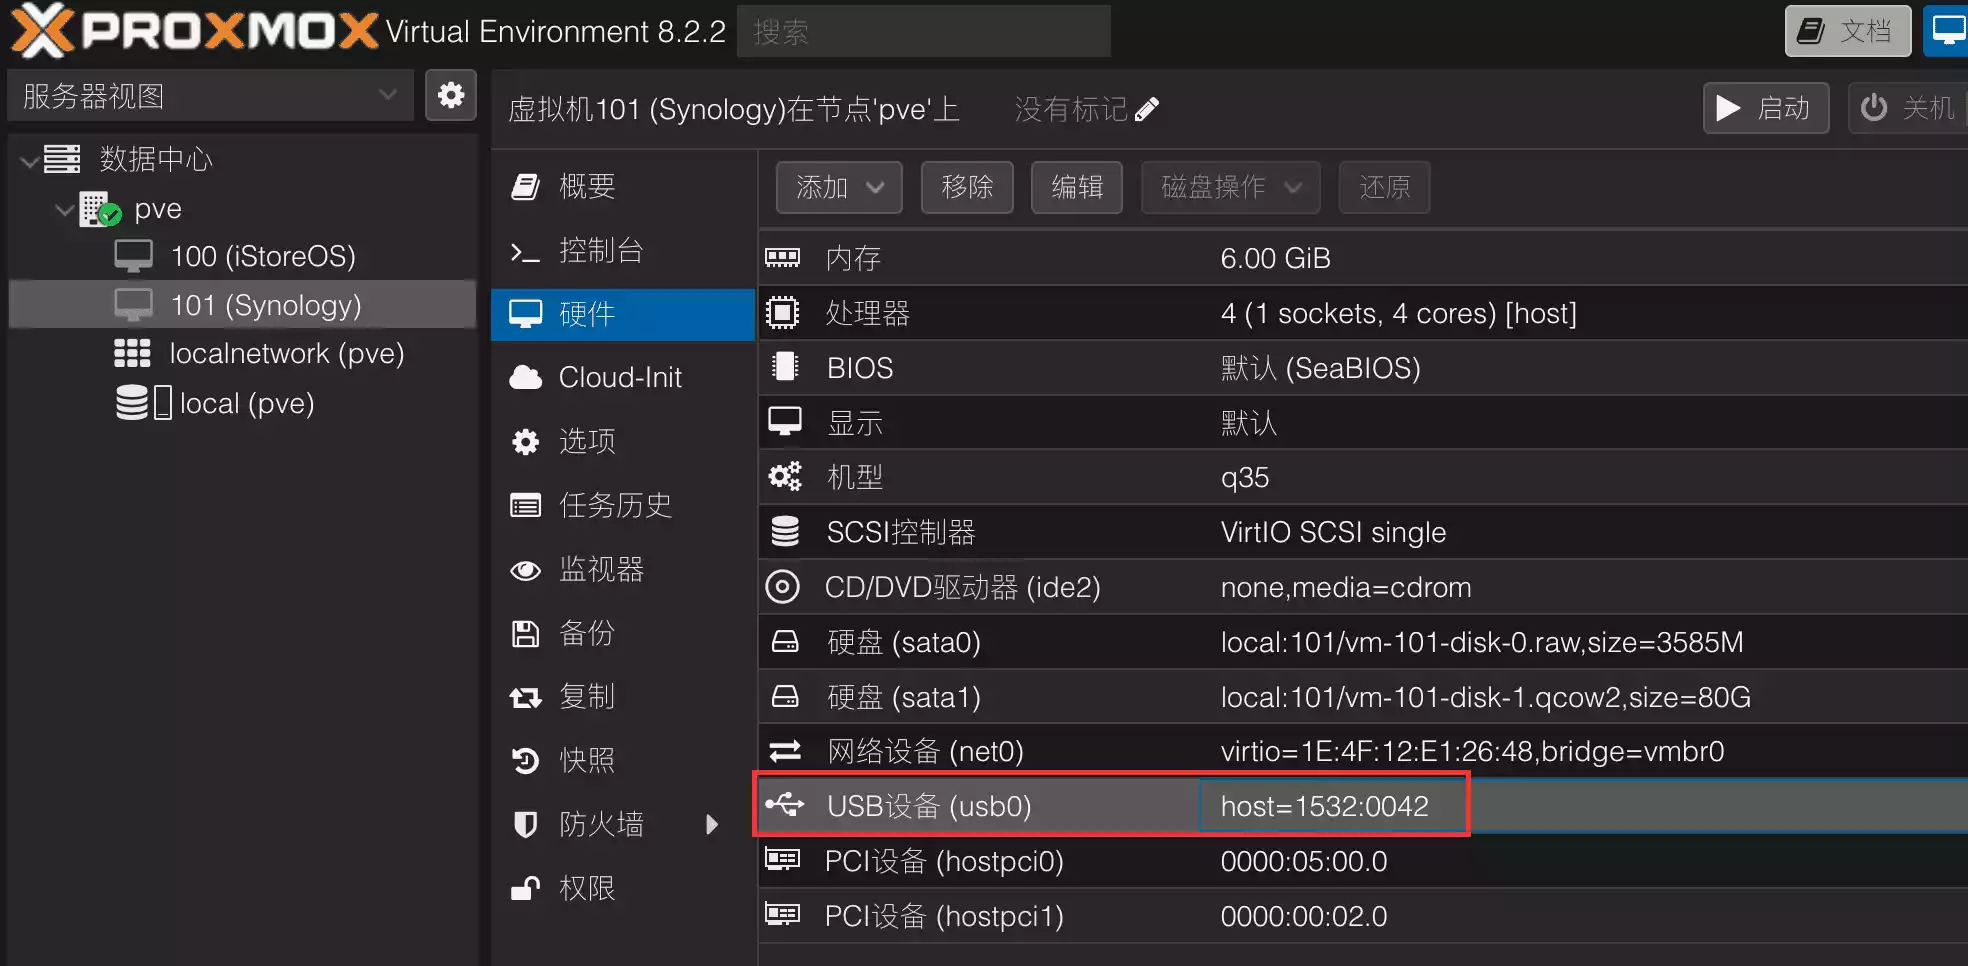Viewport: 1968px width, 966px height.
Task: Click the USB device (usb0) icon
Action: (784, 805)
